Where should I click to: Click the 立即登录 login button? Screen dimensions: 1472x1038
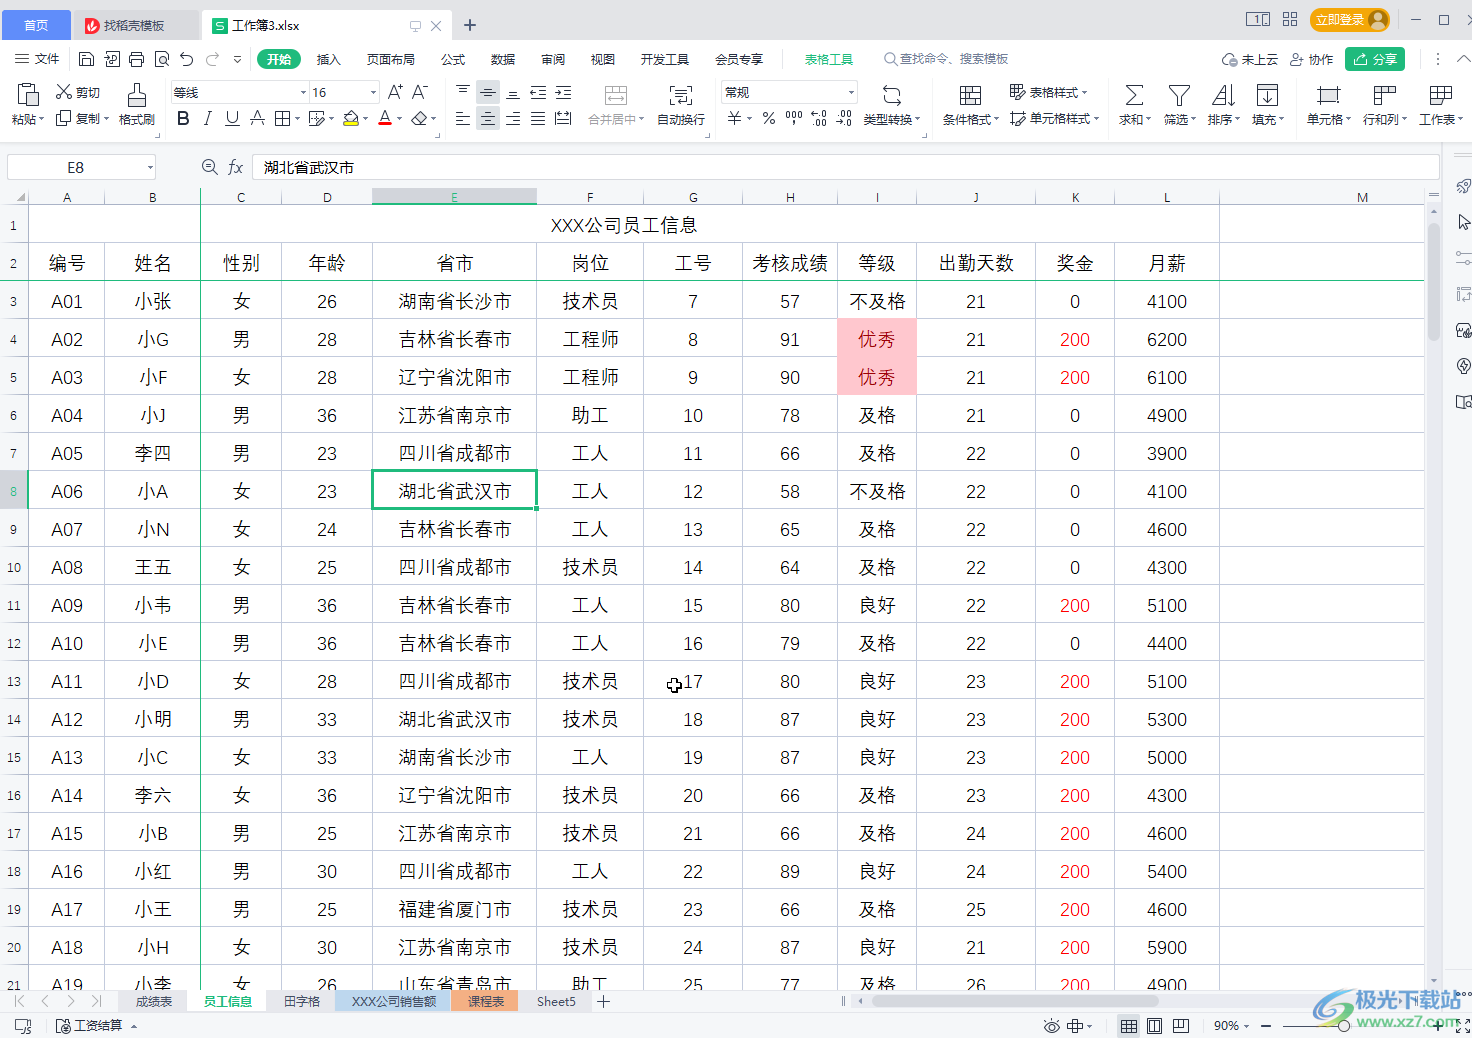pos(1350,19)
